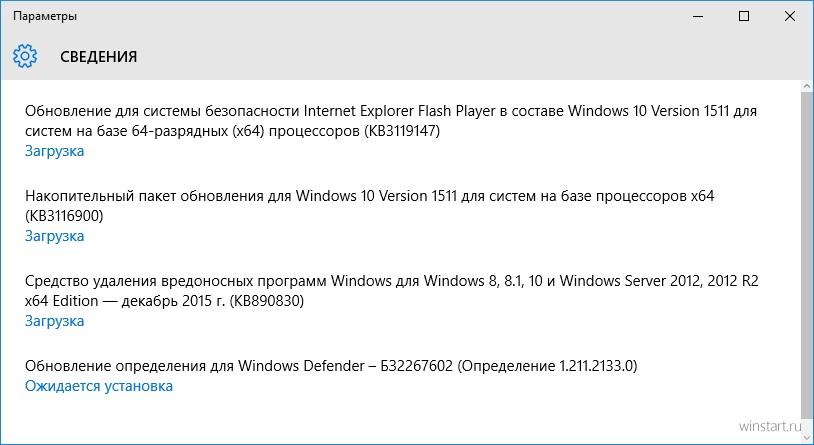This screenshot has height=445, width=814.
Task: Open Загрузка link under KB3119147 update
Action: pos(55,151)
